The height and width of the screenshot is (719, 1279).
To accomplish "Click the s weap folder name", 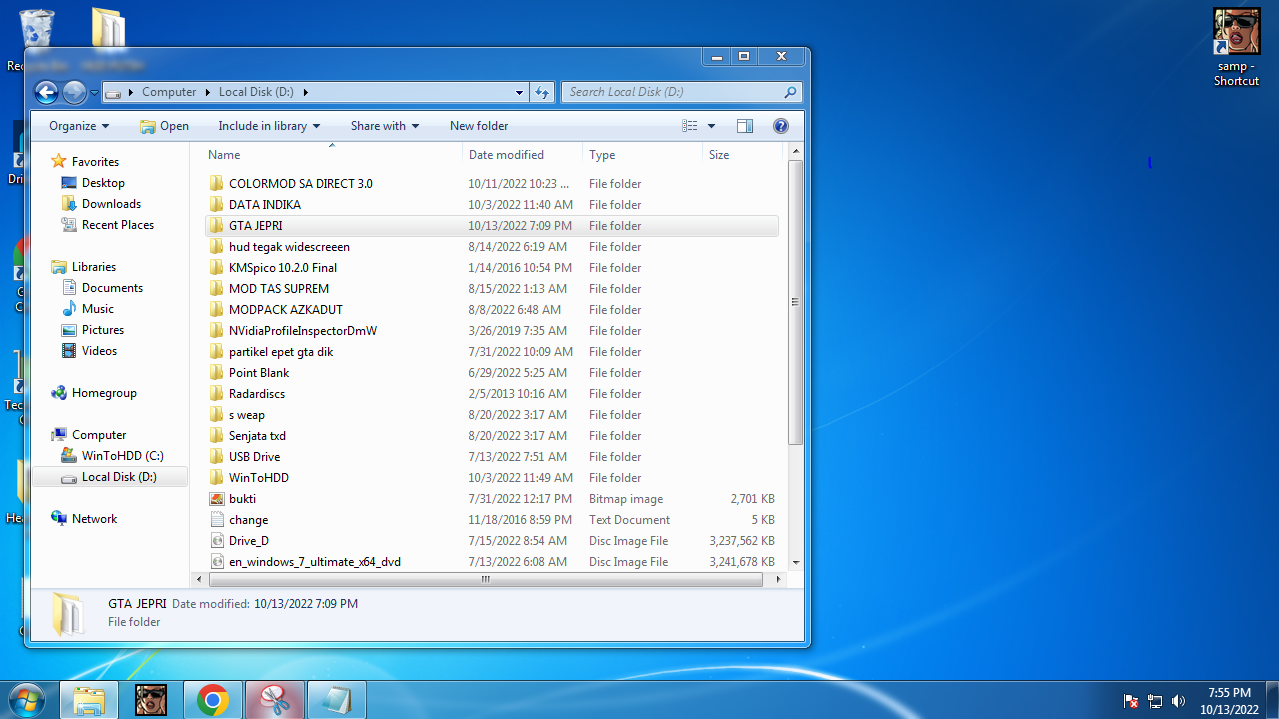I will point(247,415).
